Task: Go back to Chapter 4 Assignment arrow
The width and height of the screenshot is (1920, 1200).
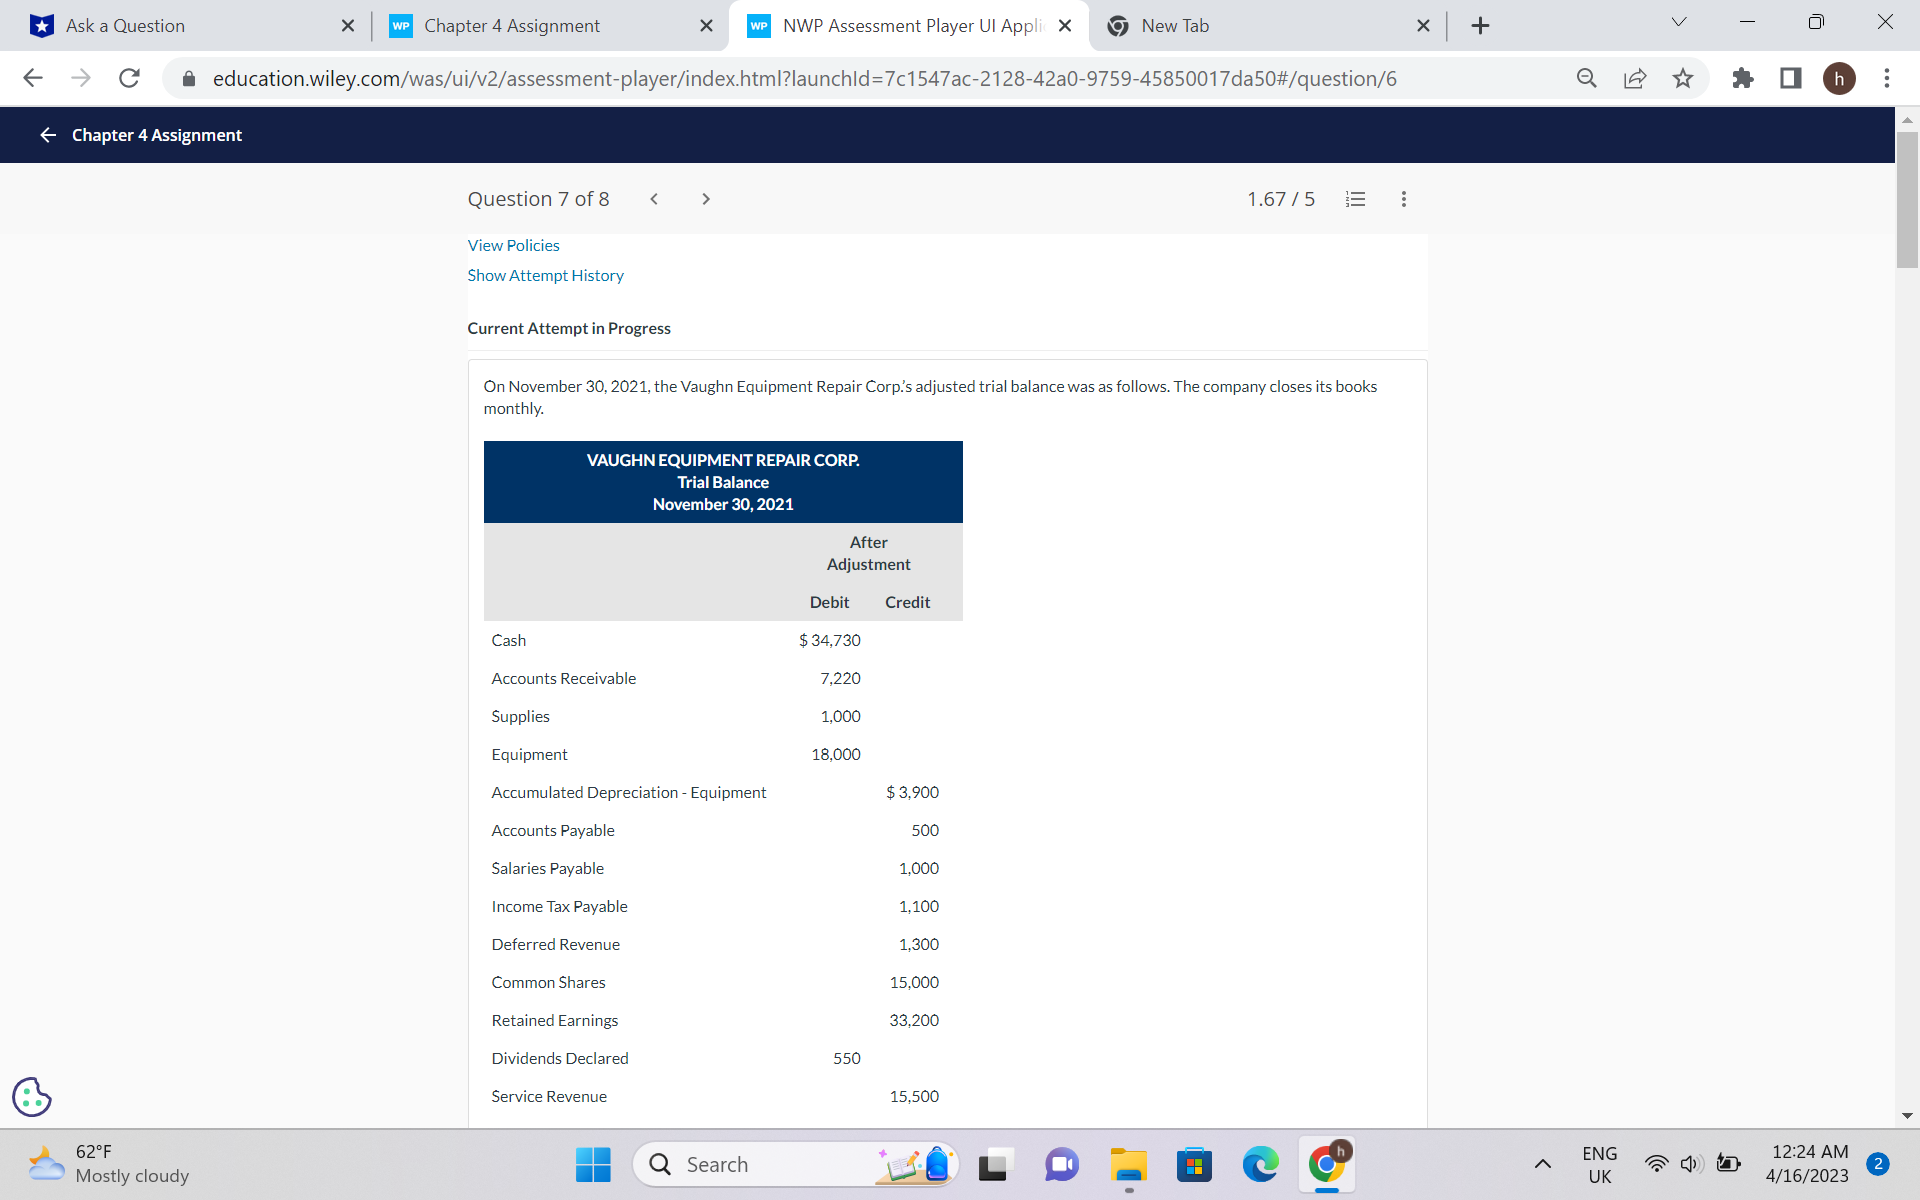Action: [47, 135]
